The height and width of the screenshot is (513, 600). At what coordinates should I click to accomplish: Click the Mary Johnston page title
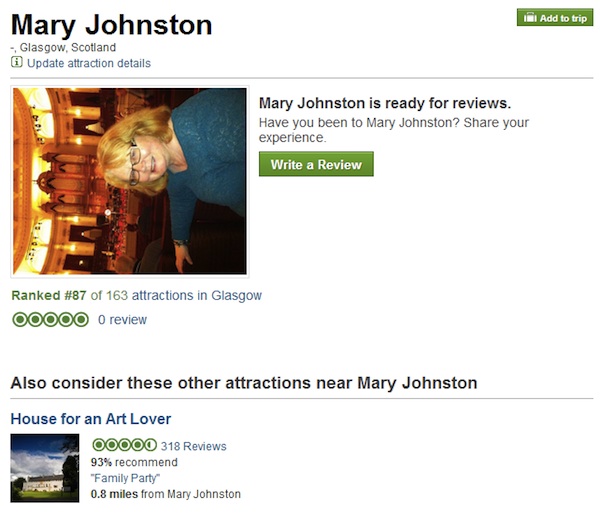pyautogui.click(x=111, y=25)
